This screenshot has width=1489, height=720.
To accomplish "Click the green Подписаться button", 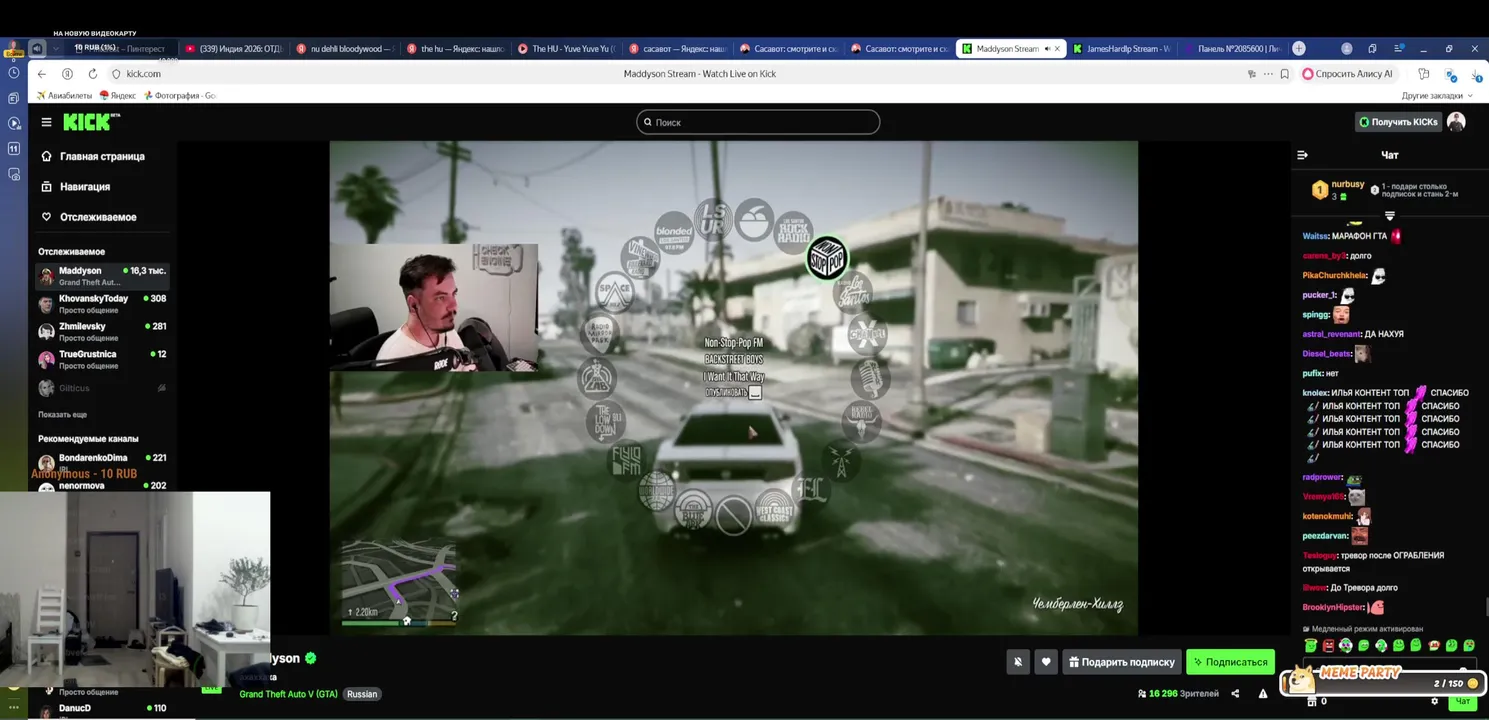I will 1230,662.
